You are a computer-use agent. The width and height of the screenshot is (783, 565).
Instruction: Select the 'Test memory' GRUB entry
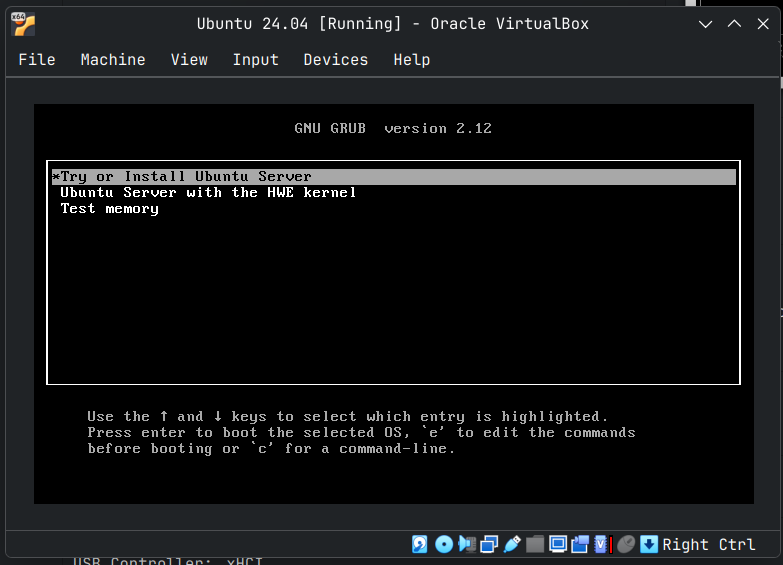[109, 209]
